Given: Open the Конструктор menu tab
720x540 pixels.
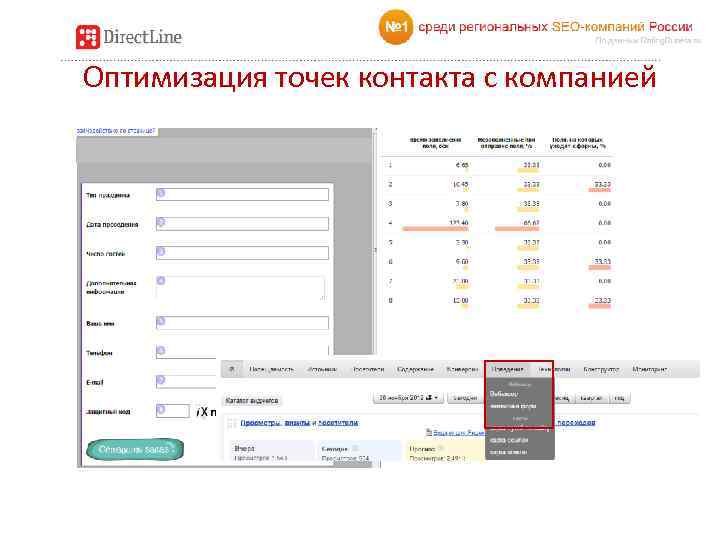Looking at the screenshot, I should point(601,369).
